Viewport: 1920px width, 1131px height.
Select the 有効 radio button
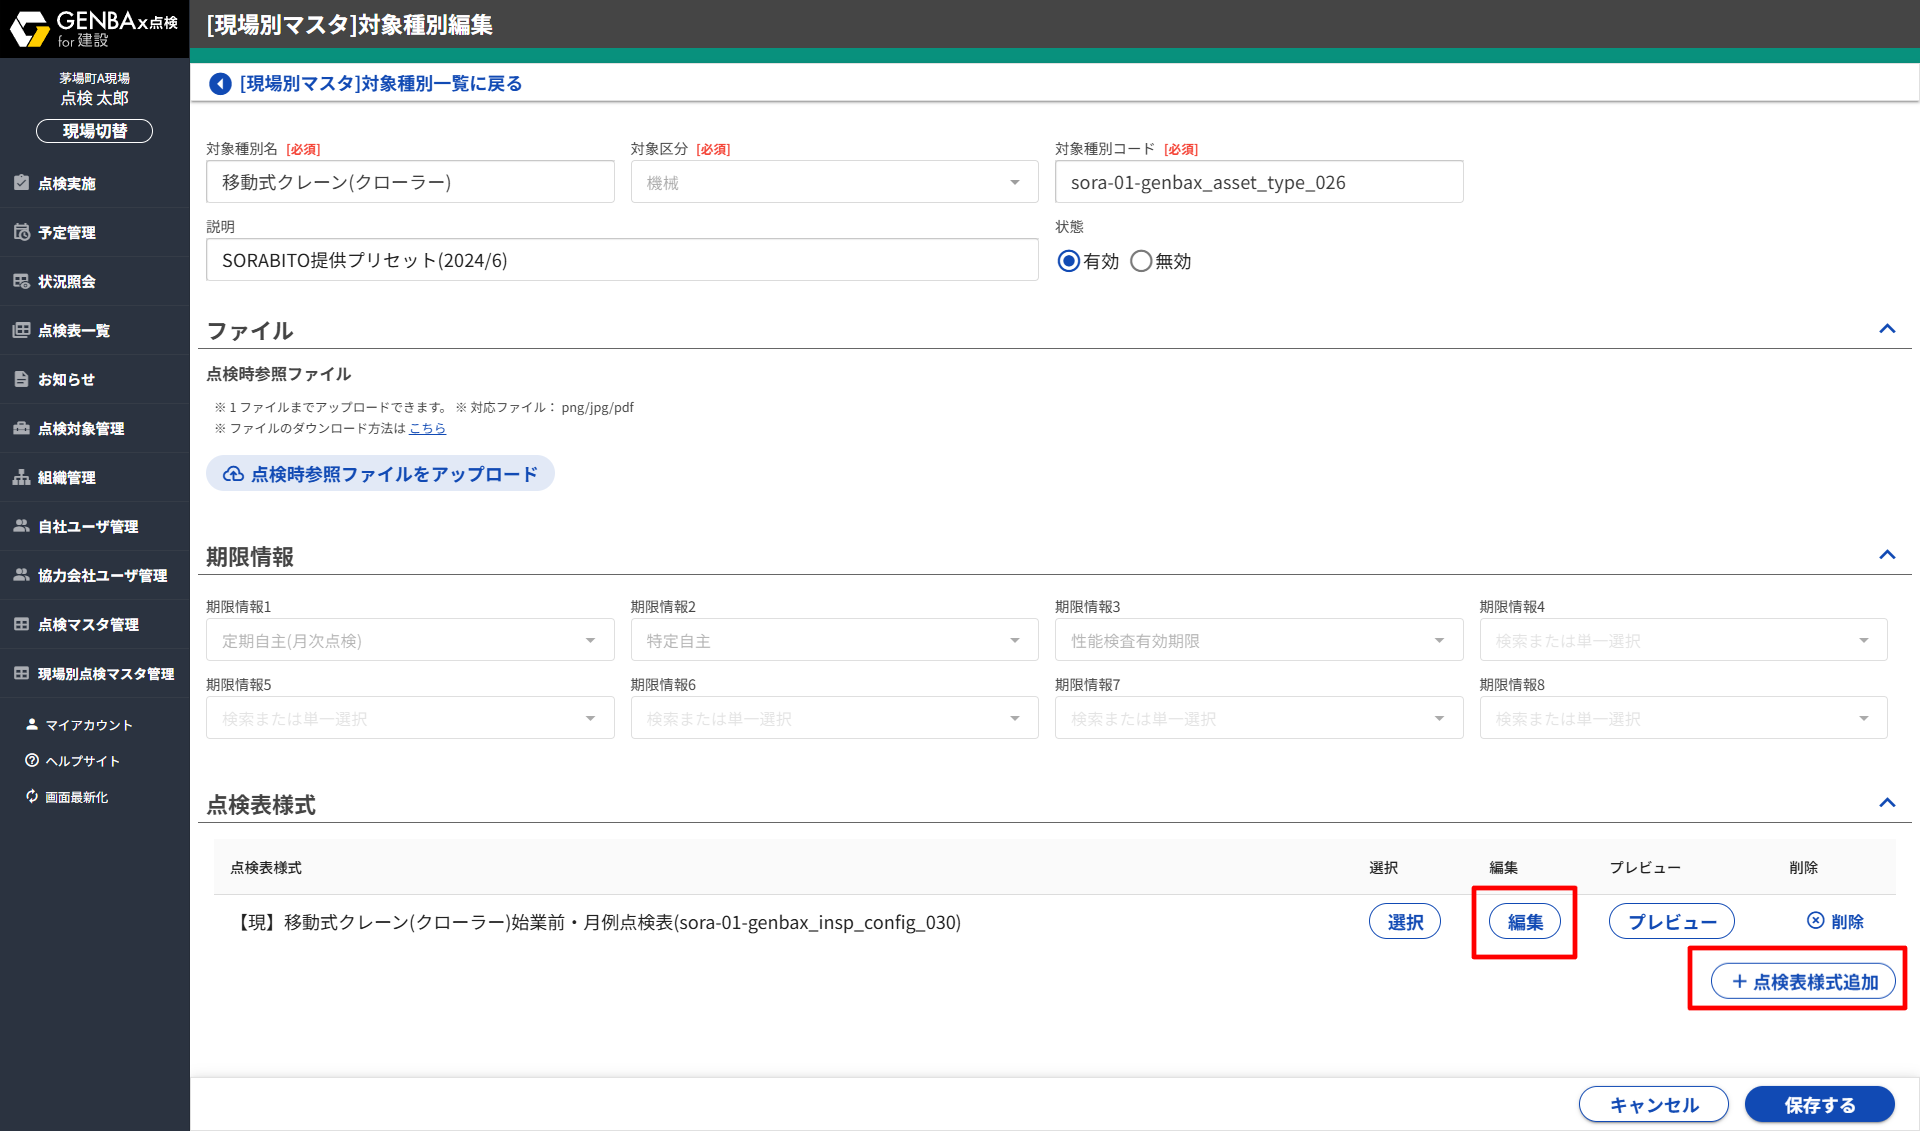click(1069, 261)
